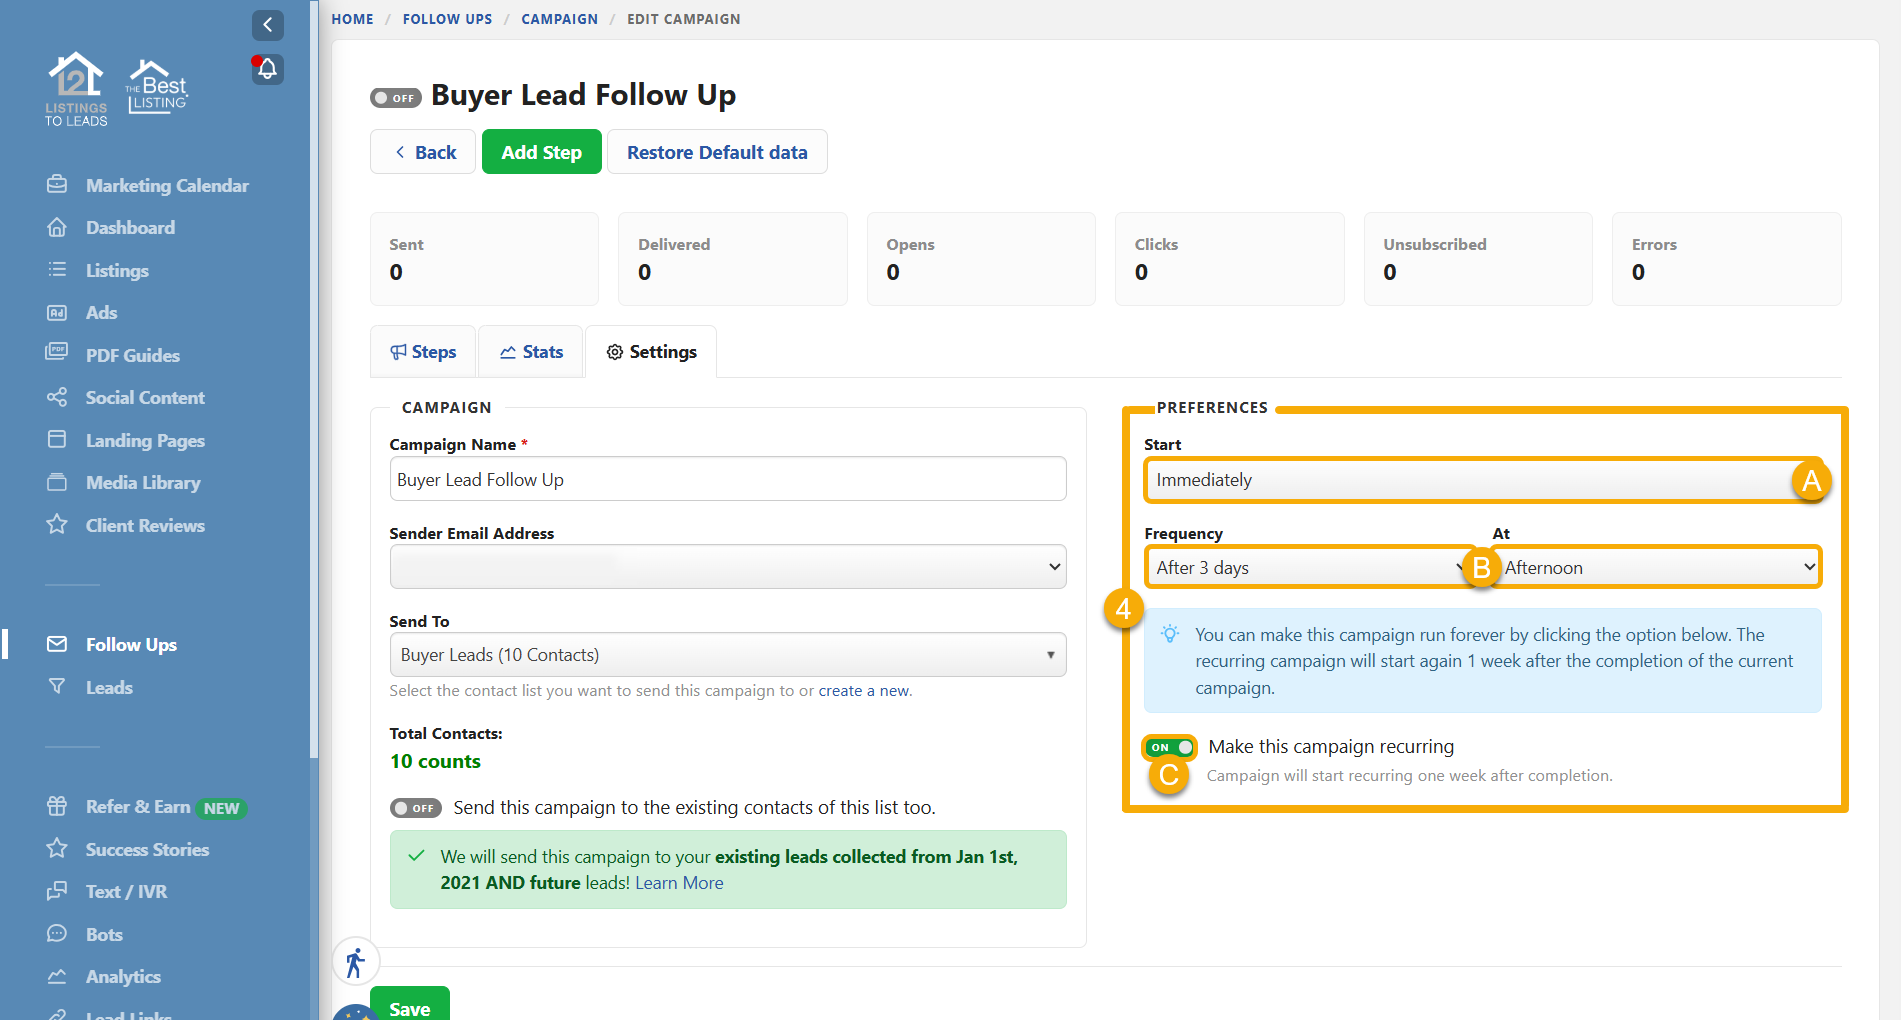Go to Media Library in sidebar
This screenshot has height=1020, width=1901.
(142, 483)
